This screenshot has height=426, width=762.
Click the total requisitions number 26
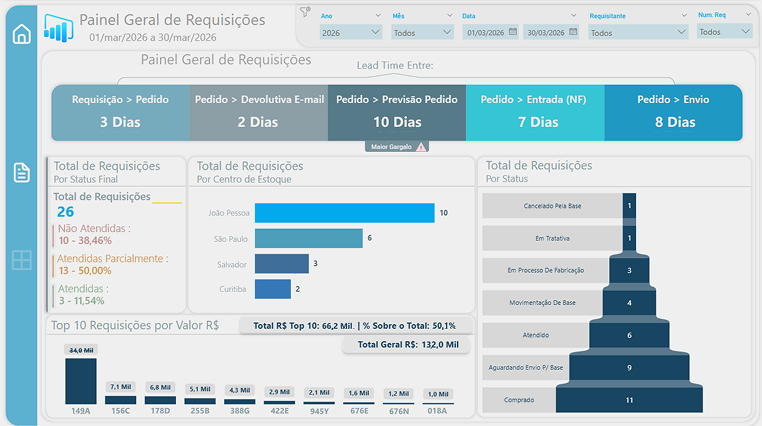65,212
